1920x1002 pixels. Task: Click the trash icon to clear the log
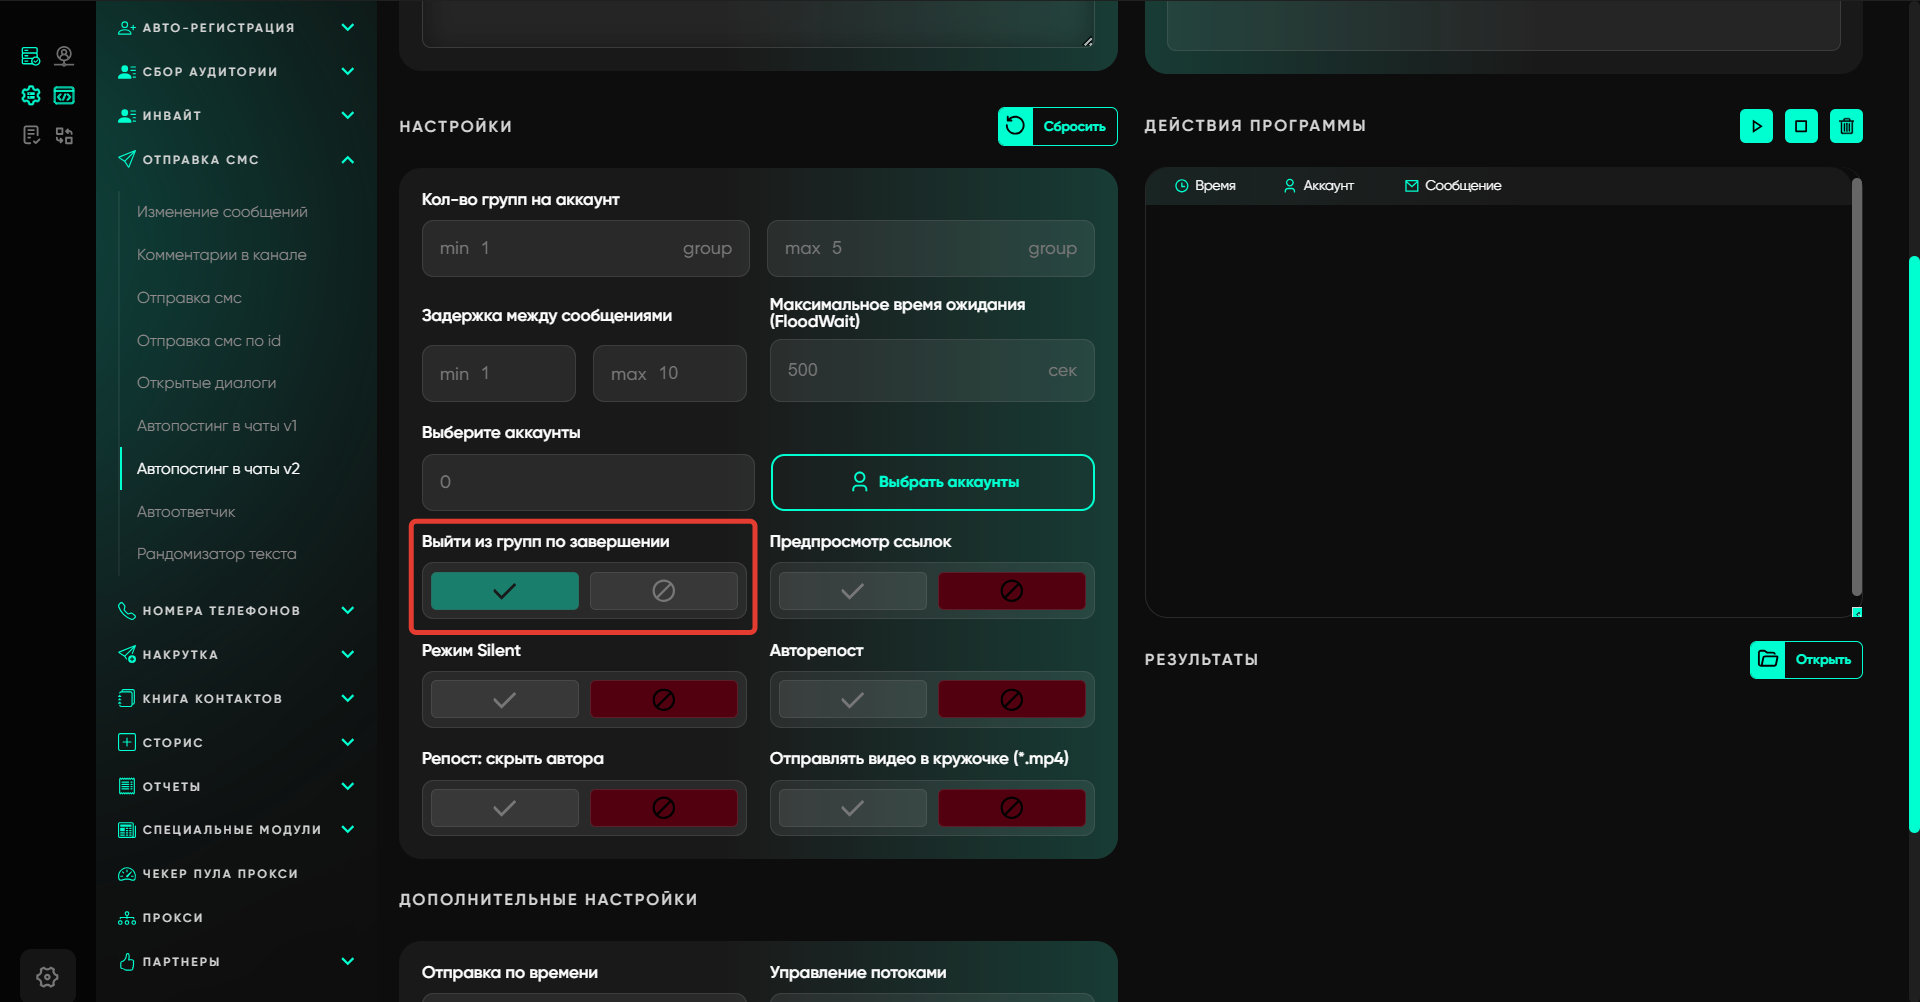click(x=1846, y=126)
